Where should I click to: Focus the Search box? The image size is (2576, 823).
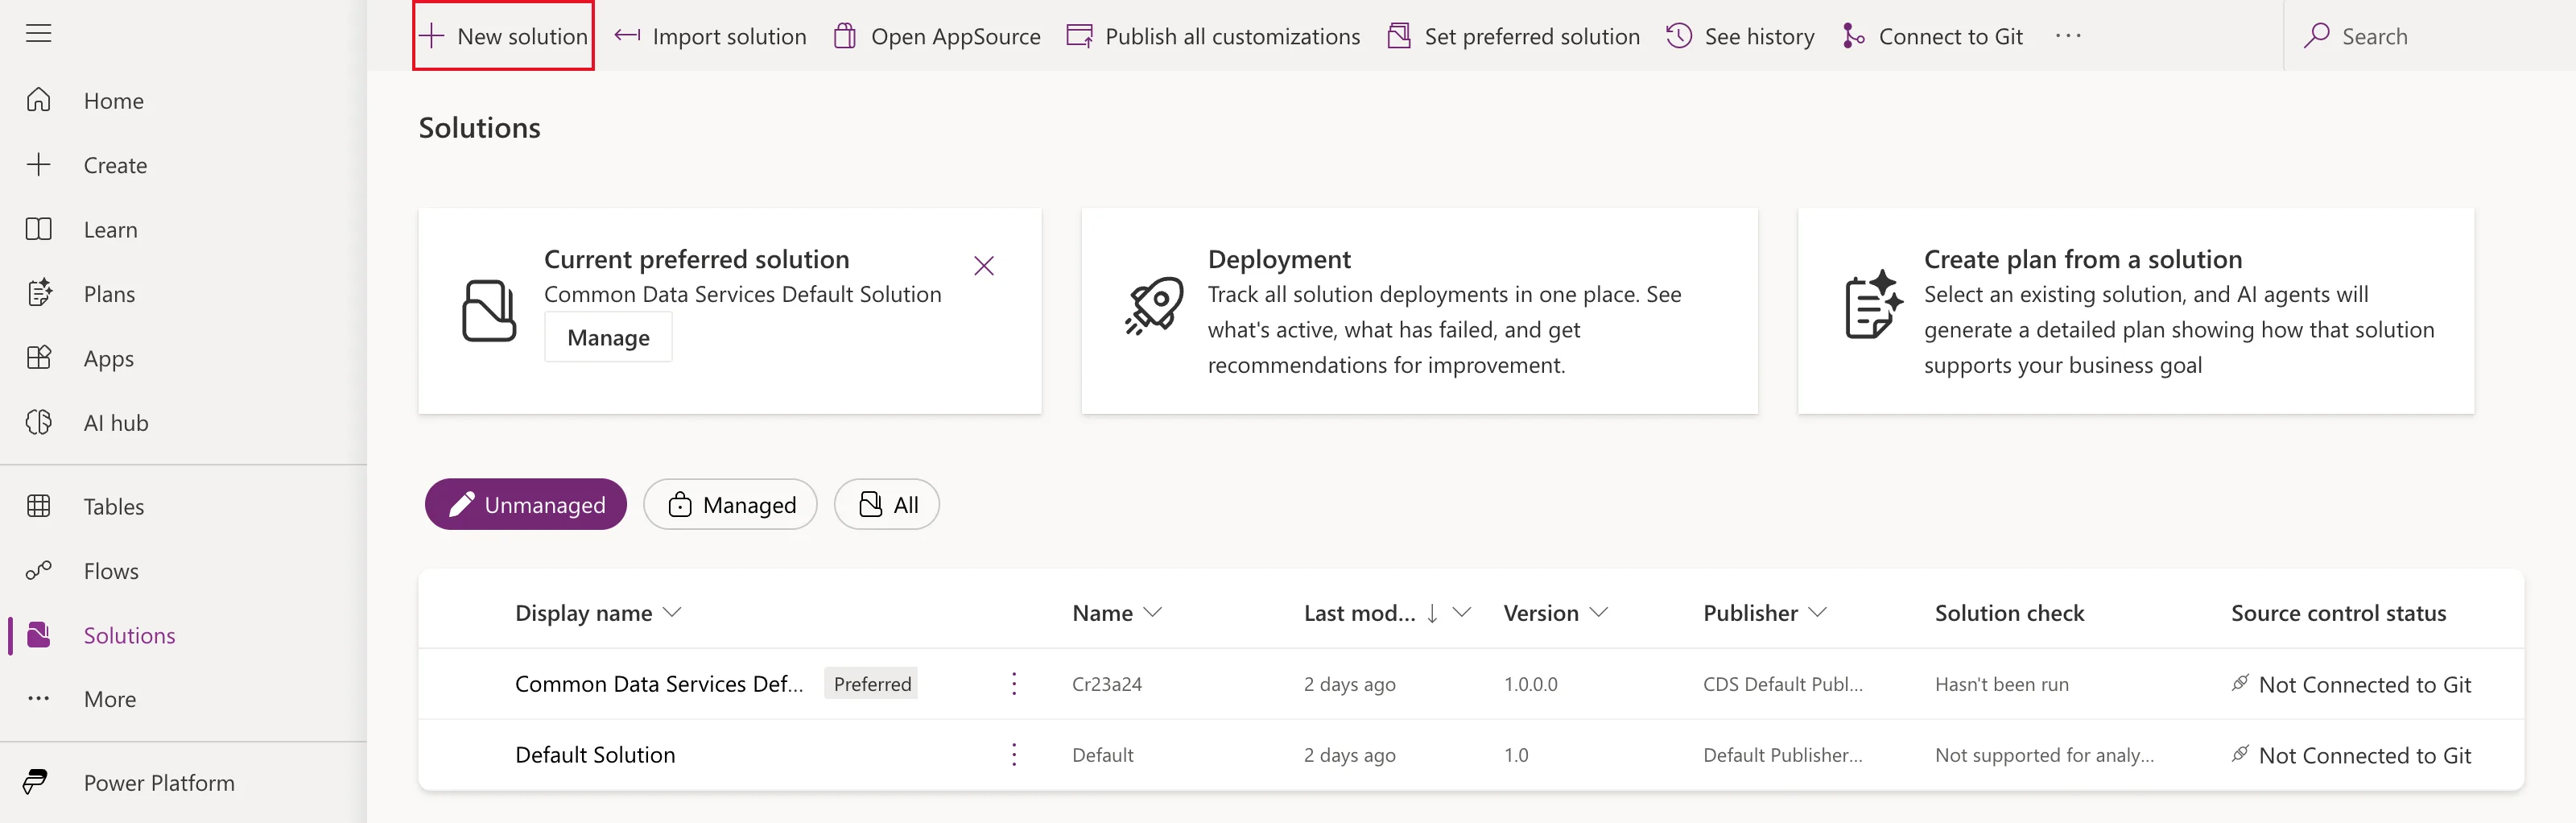point(2430,36)
